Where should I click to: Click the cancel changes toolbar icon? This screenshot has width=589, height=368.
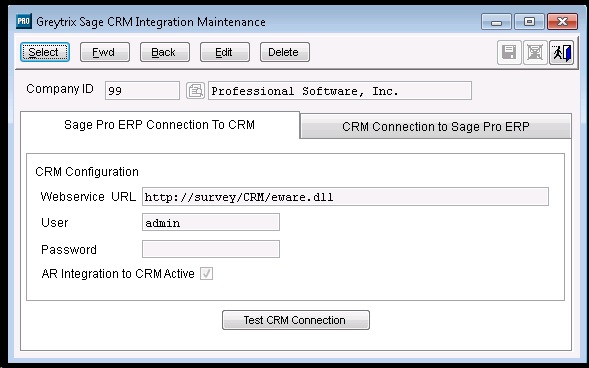tap(535, 53)
